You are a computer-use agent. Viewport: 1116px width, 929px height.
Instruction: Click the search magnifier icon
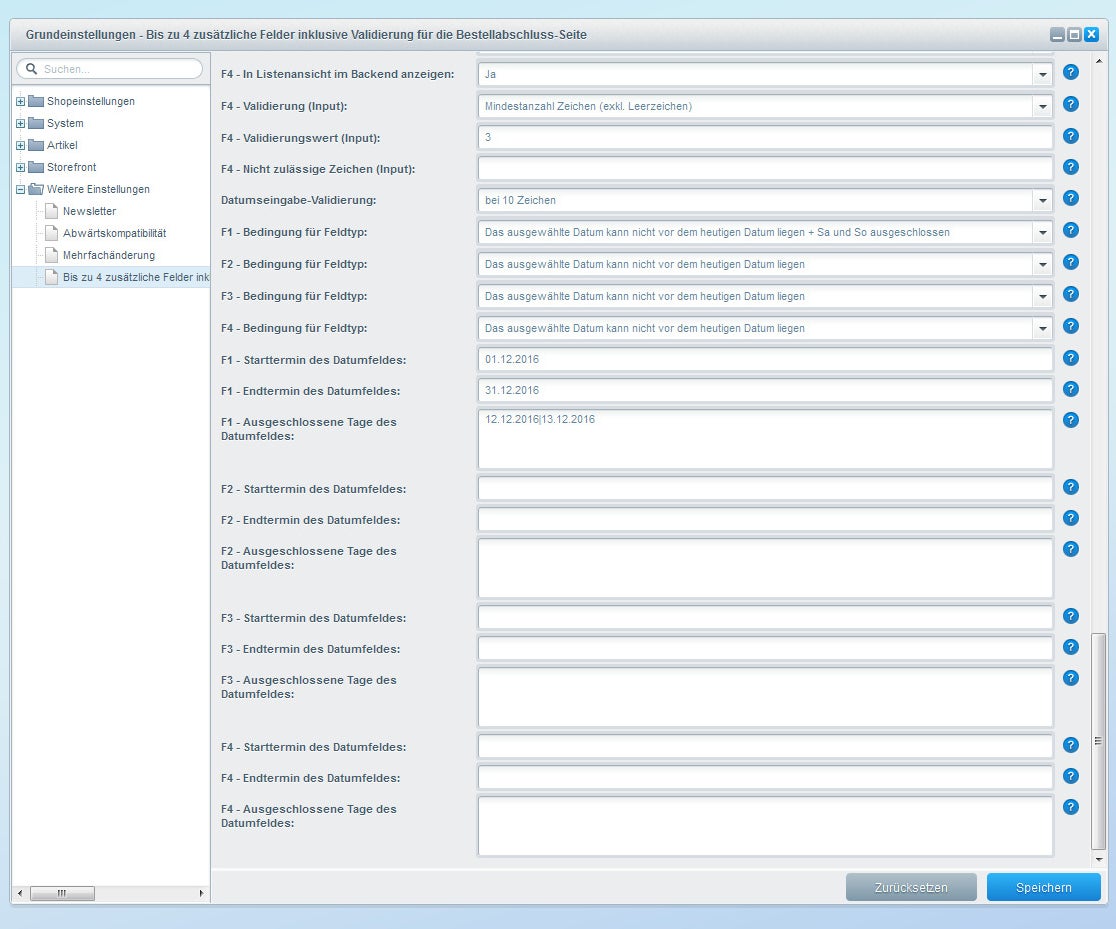[31, 69]
